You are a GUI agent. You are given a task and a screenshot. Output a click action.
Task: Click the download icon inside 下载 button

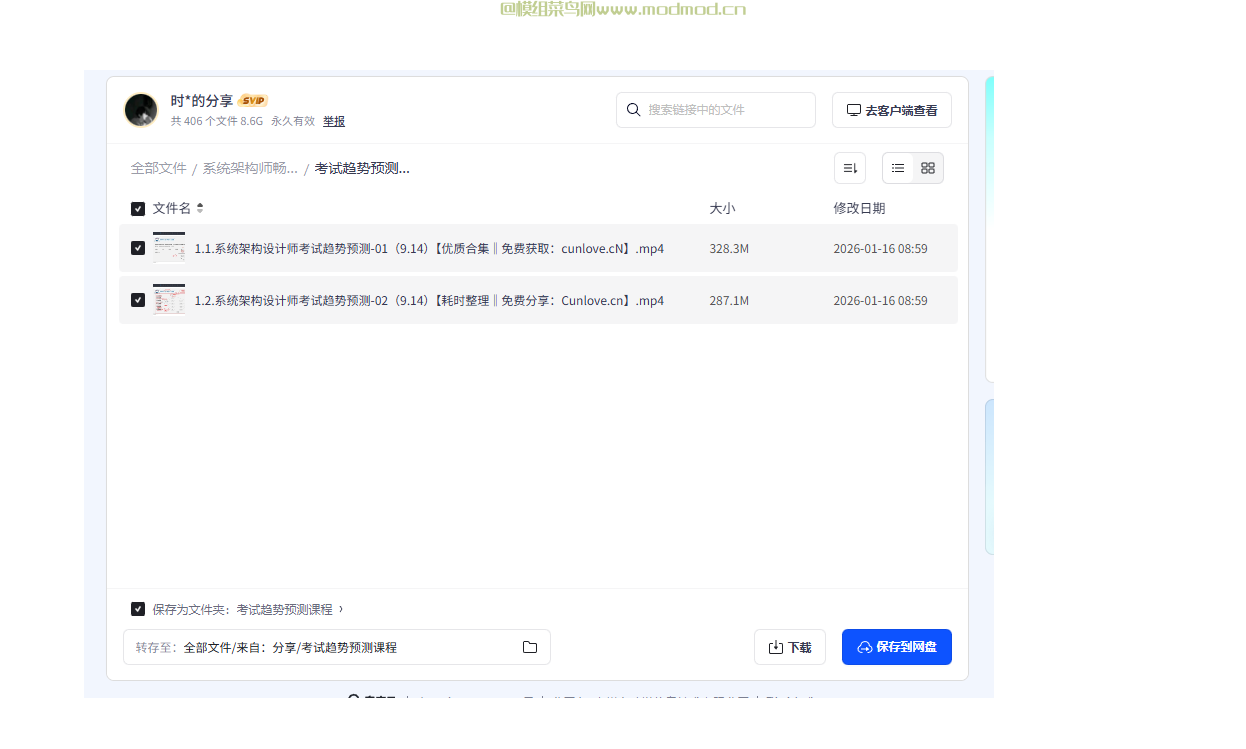pos(775,646)
